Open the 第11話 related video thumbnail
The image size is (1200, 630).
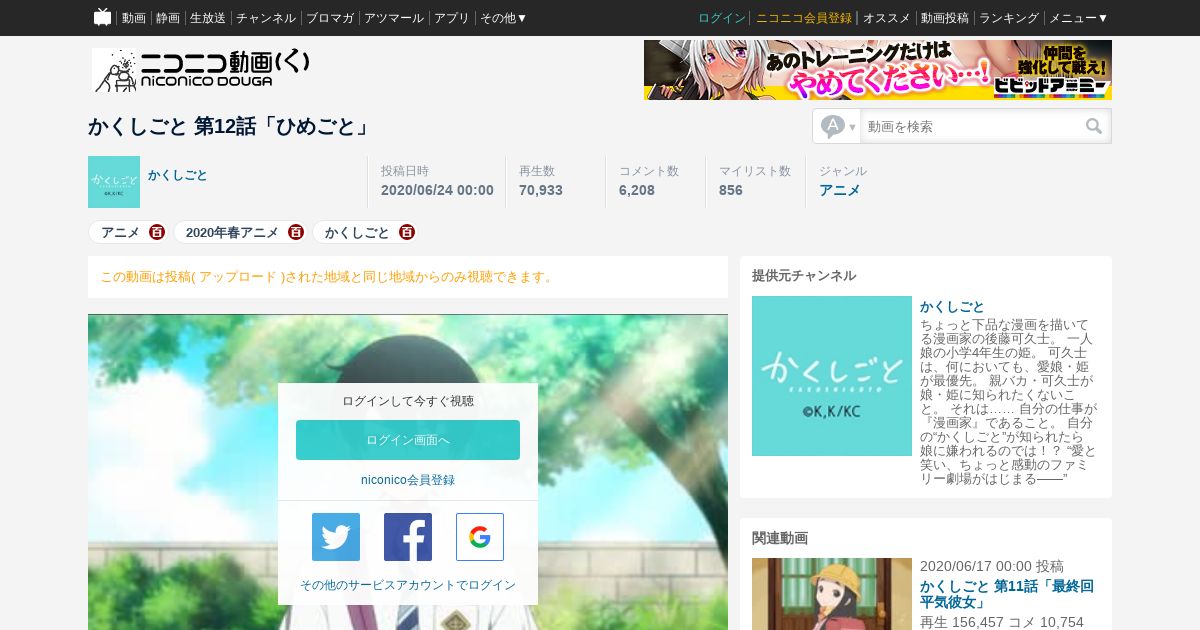832,594
